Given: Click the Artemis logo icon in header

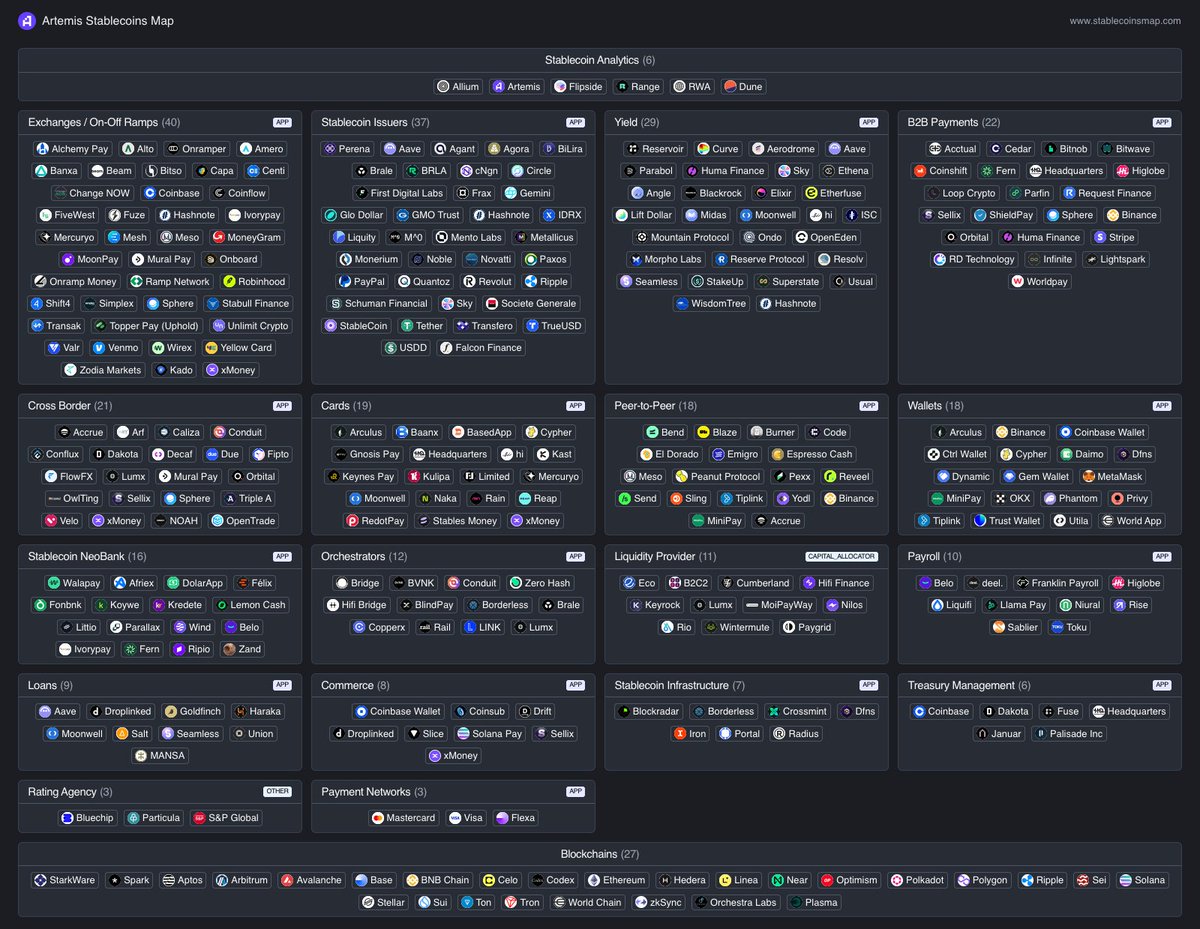Looking at the screenshot, I should 27,20.
